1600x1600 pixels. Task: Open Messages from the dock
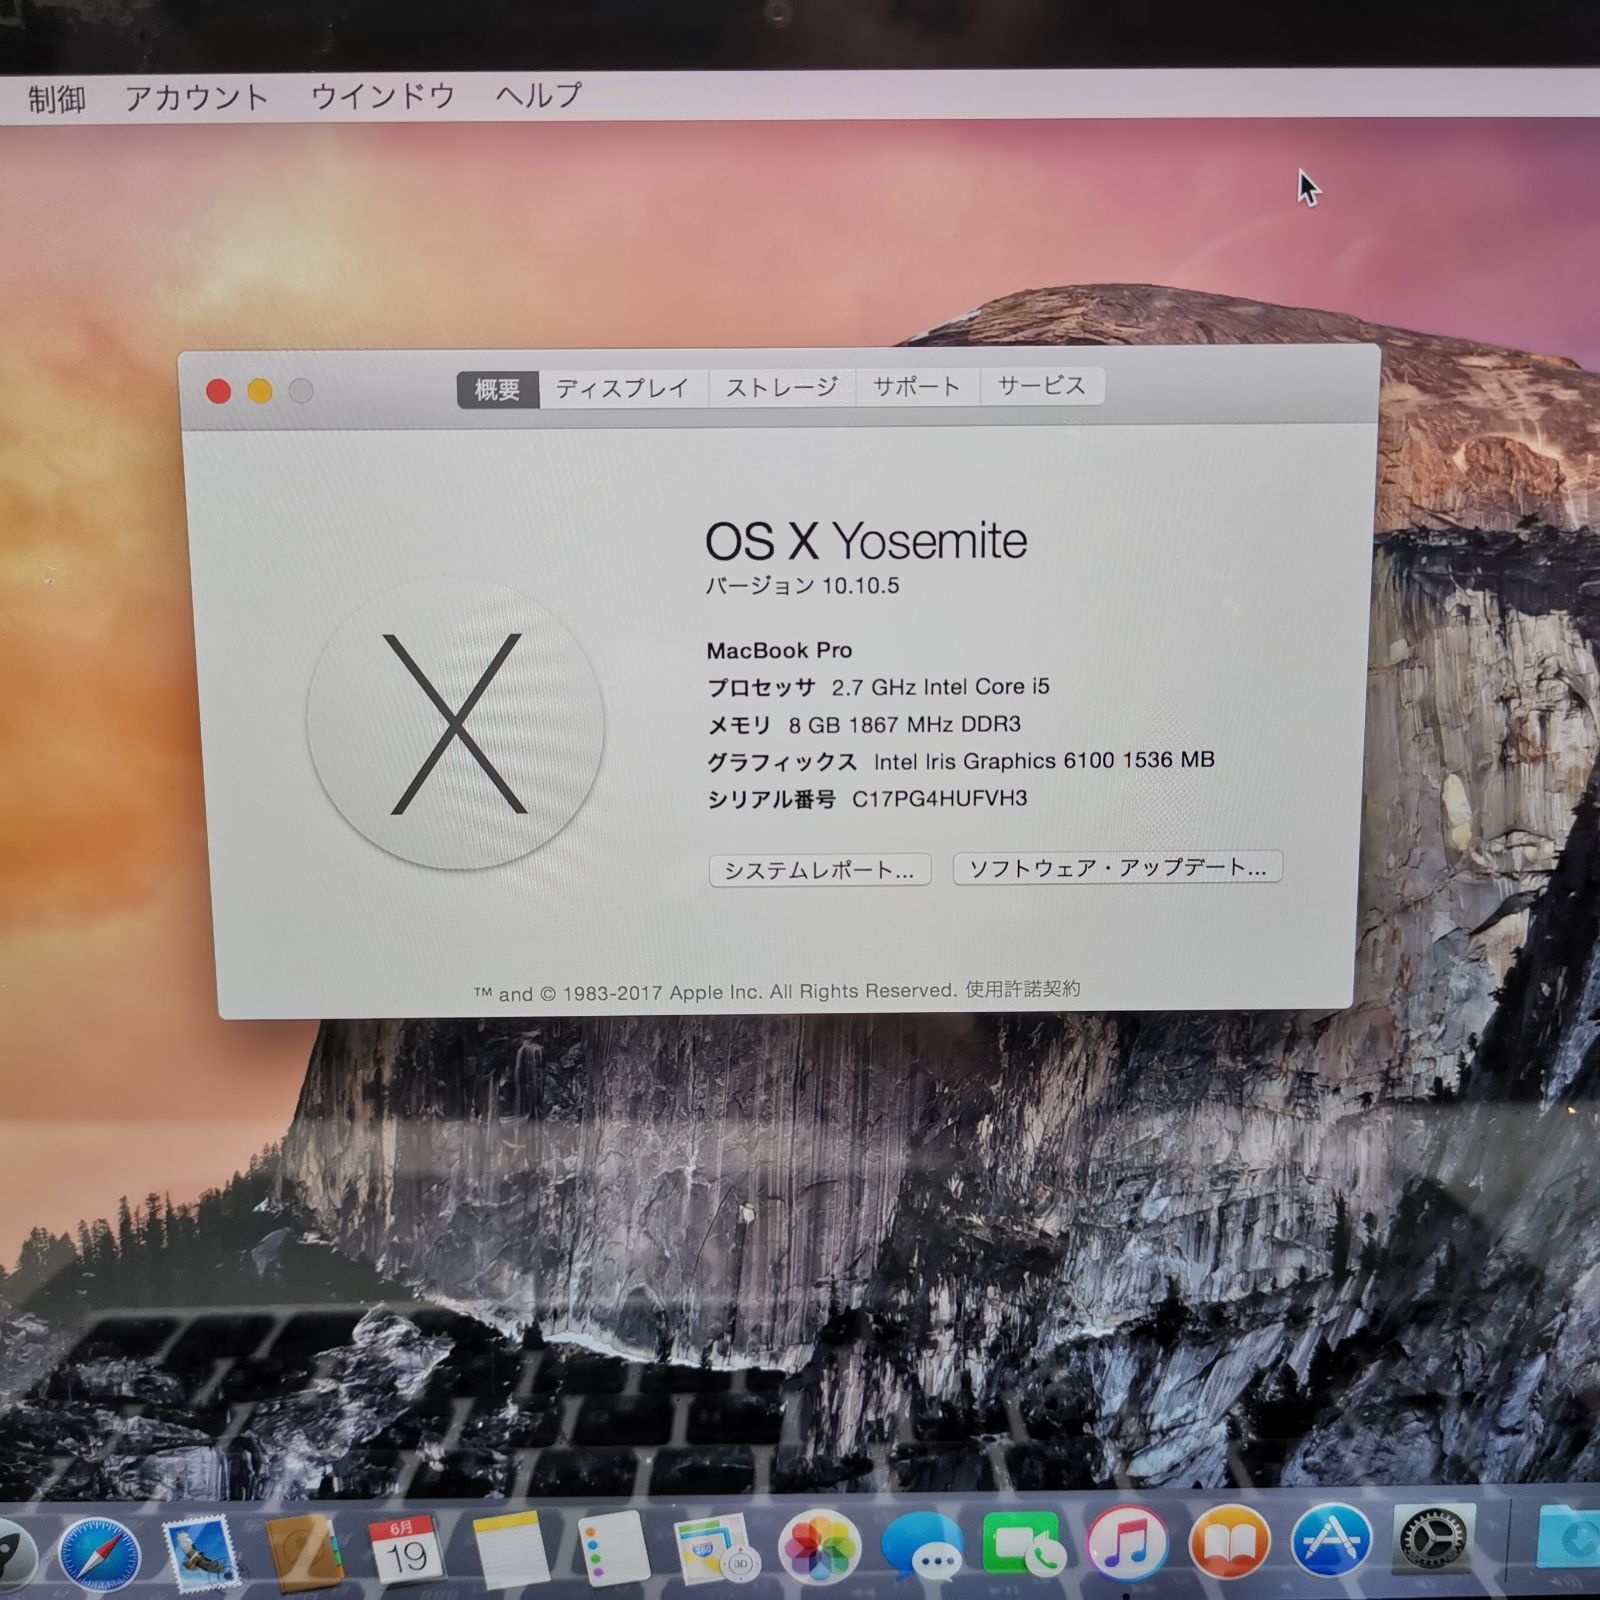click(922, 1547)
